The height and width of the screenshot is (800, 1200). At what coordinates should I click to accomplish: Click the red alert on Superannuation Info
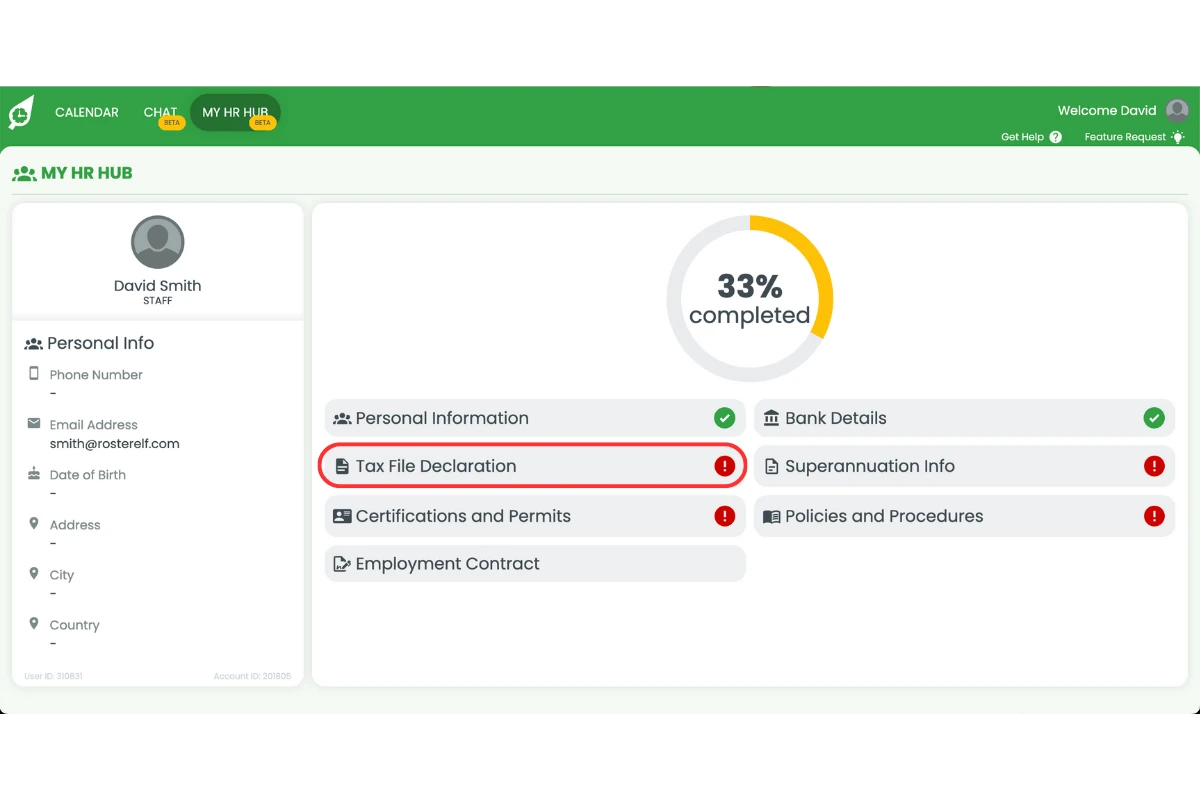(1154, 466)
